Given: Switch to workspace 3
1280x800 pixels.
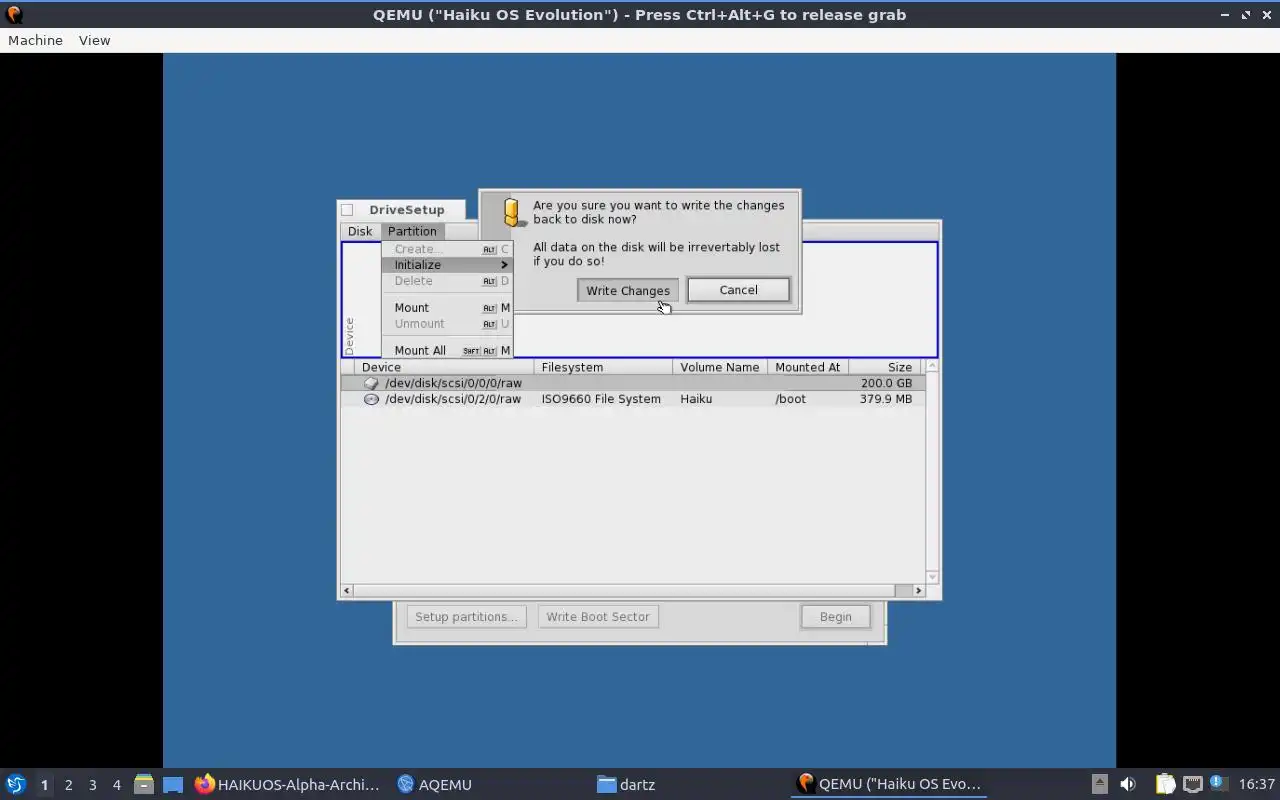Looking at the screenshot, I should [x=92, y=785].
